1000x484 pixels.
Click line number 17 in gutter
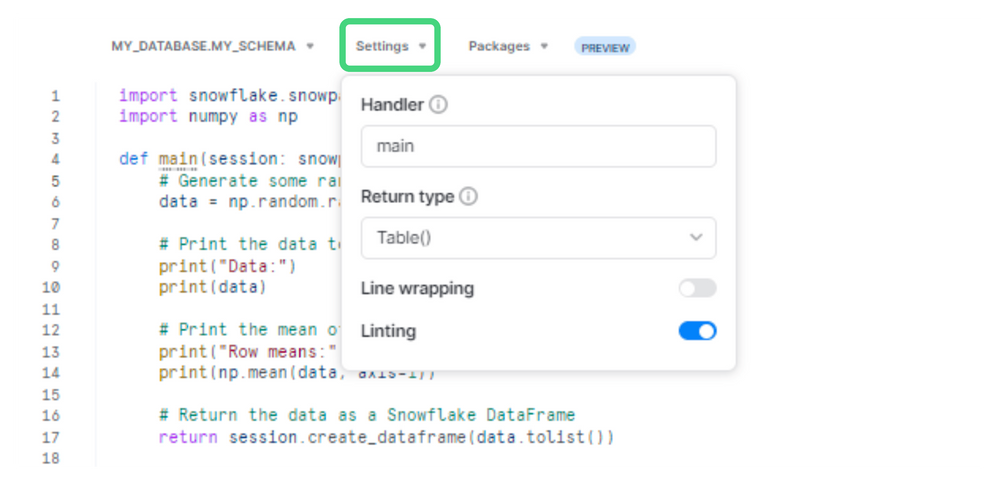(x=52, y=437)
